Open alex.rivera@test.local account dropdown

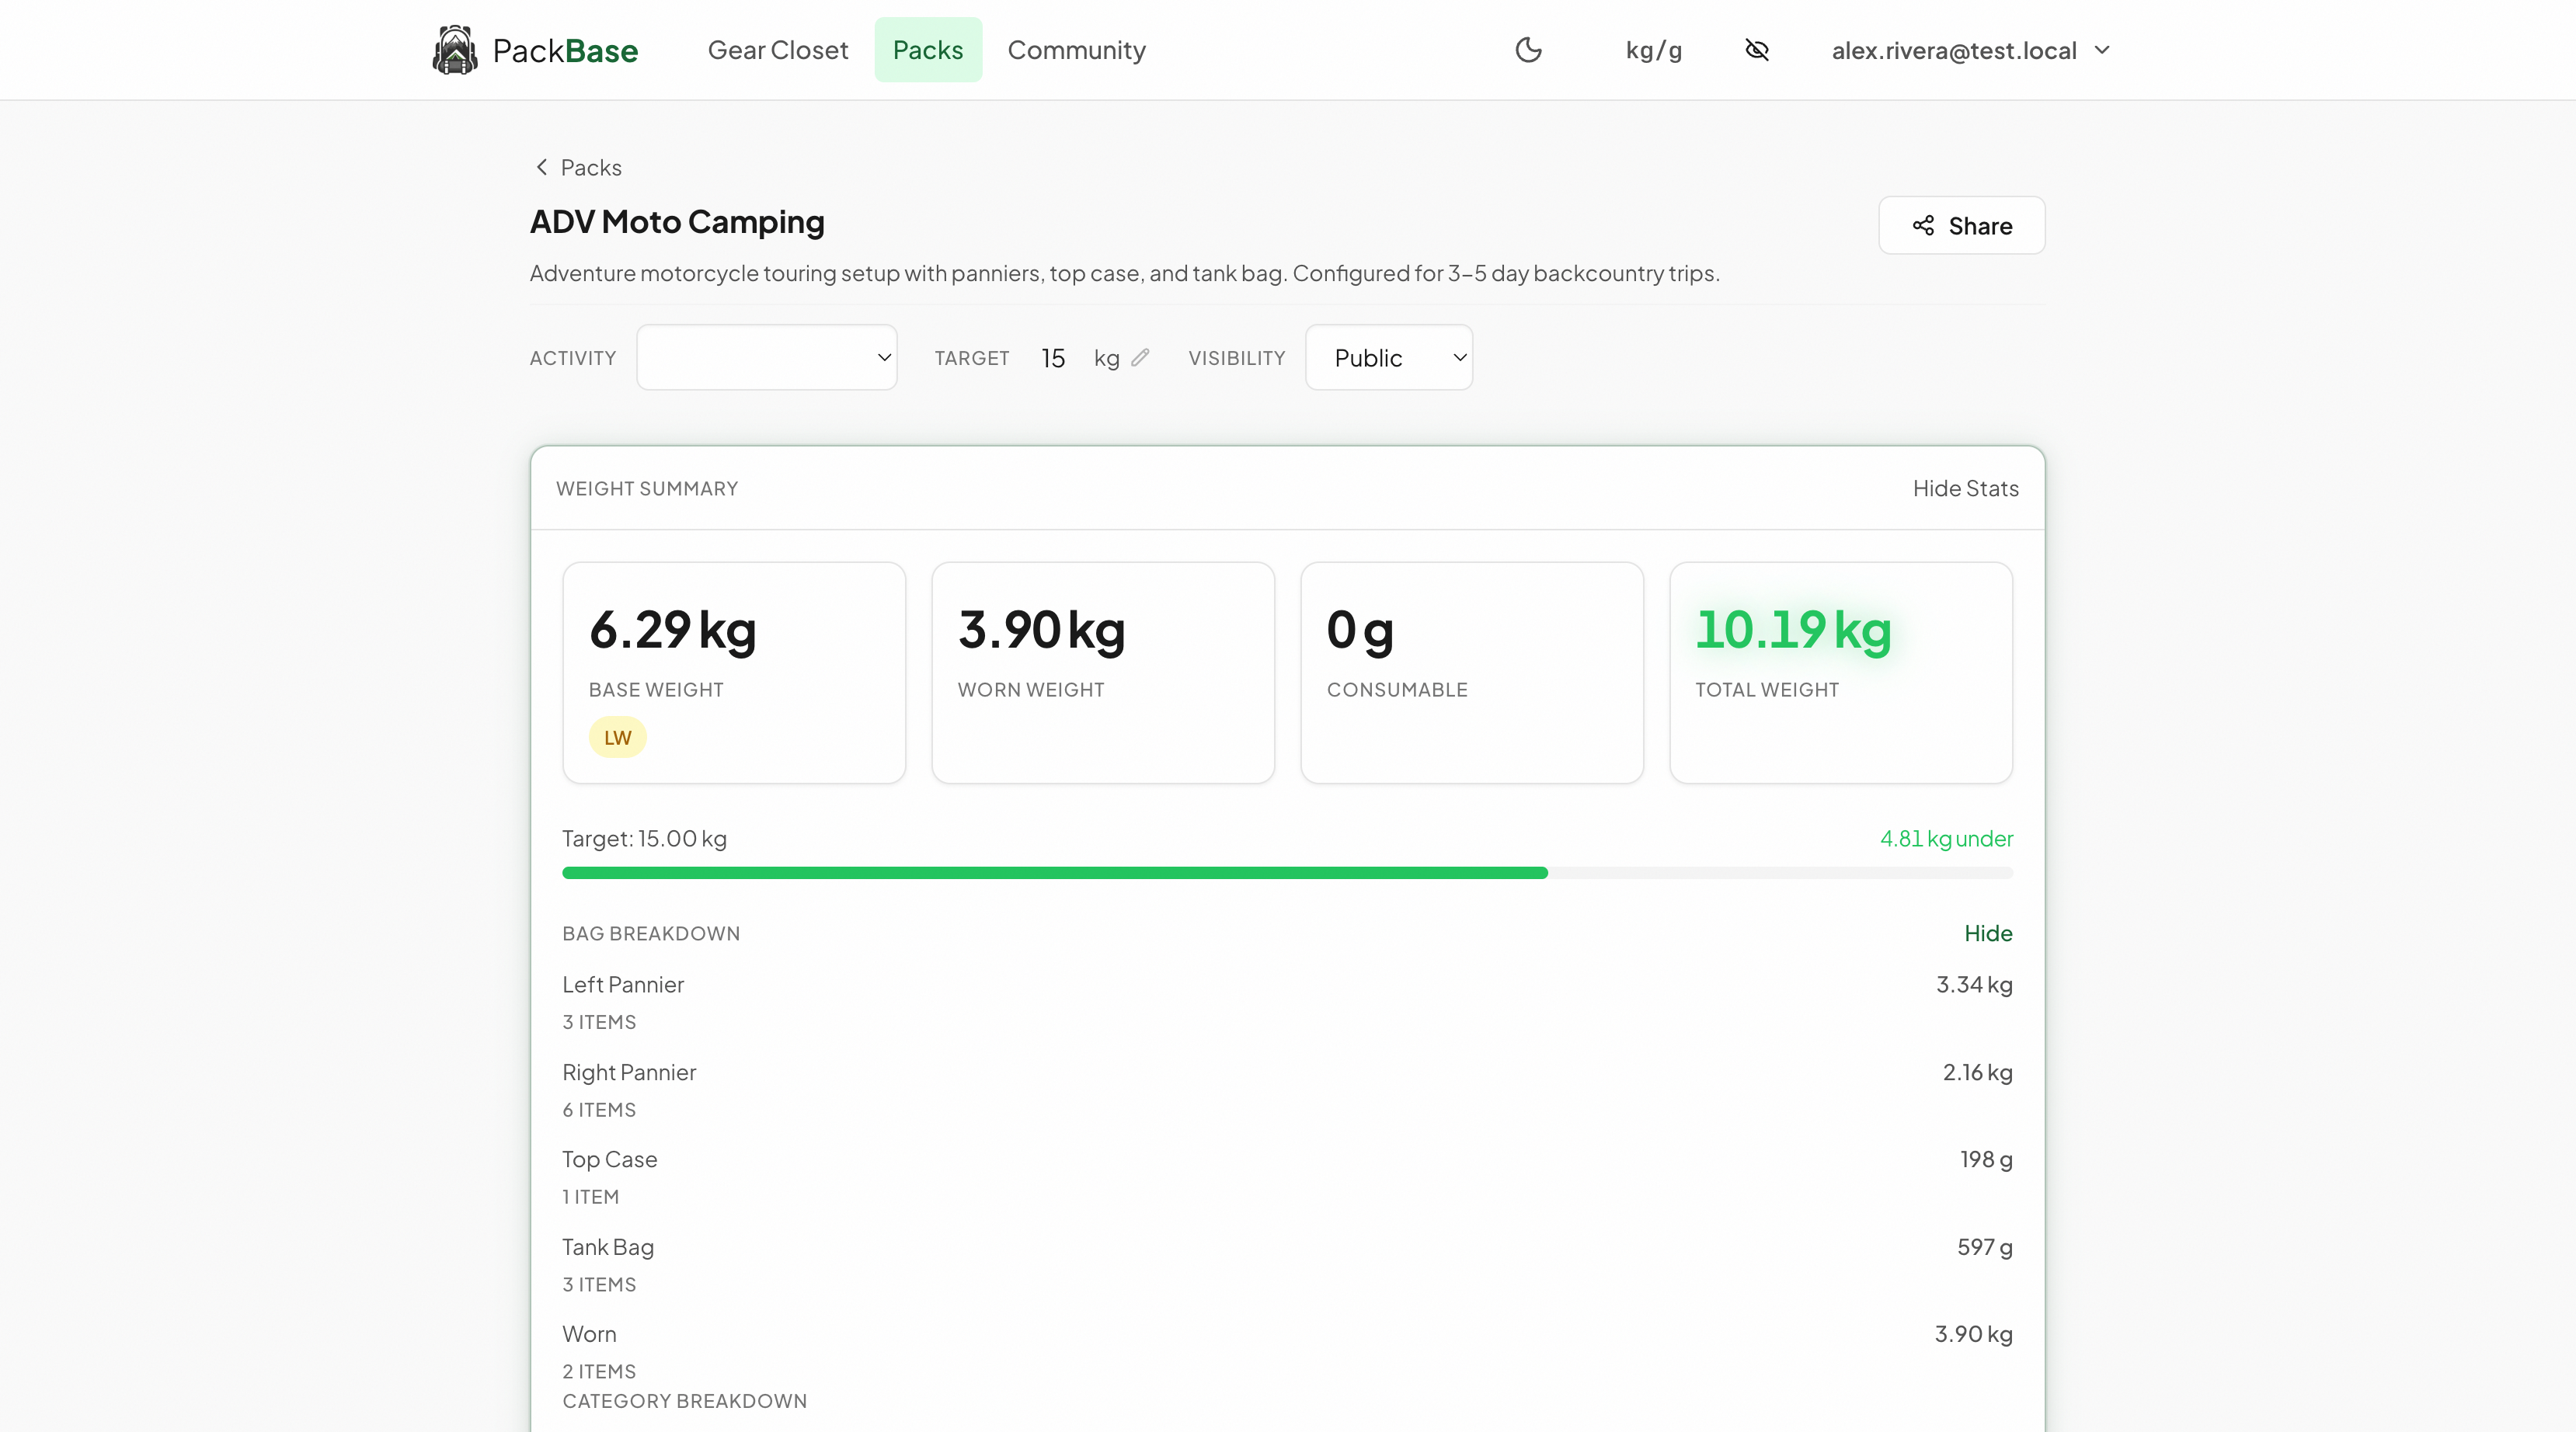(1970, 50)
